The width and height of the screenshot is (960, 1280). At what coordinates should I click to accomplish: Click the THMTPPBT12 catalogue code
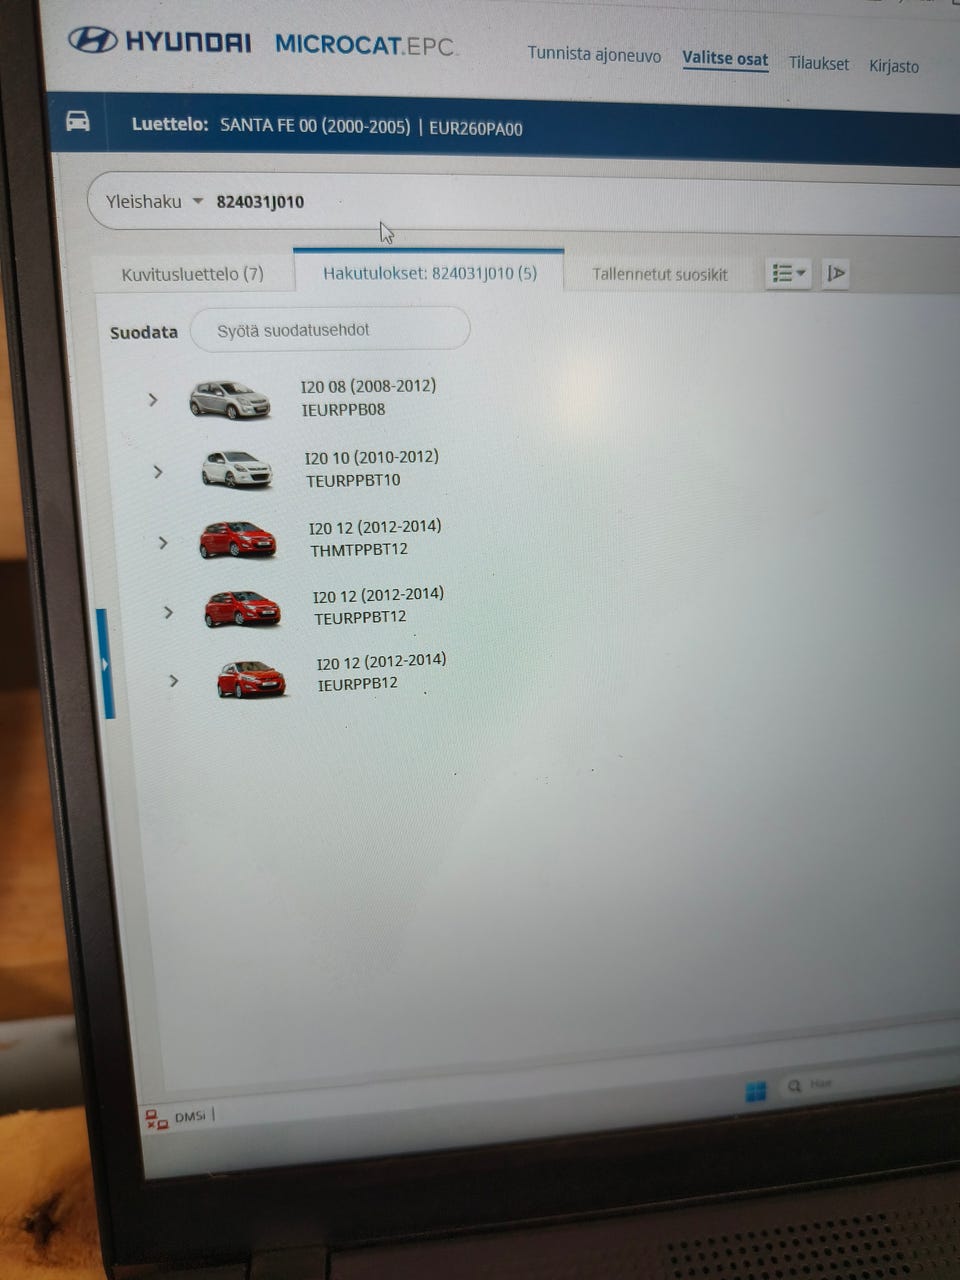pos(359,549)
